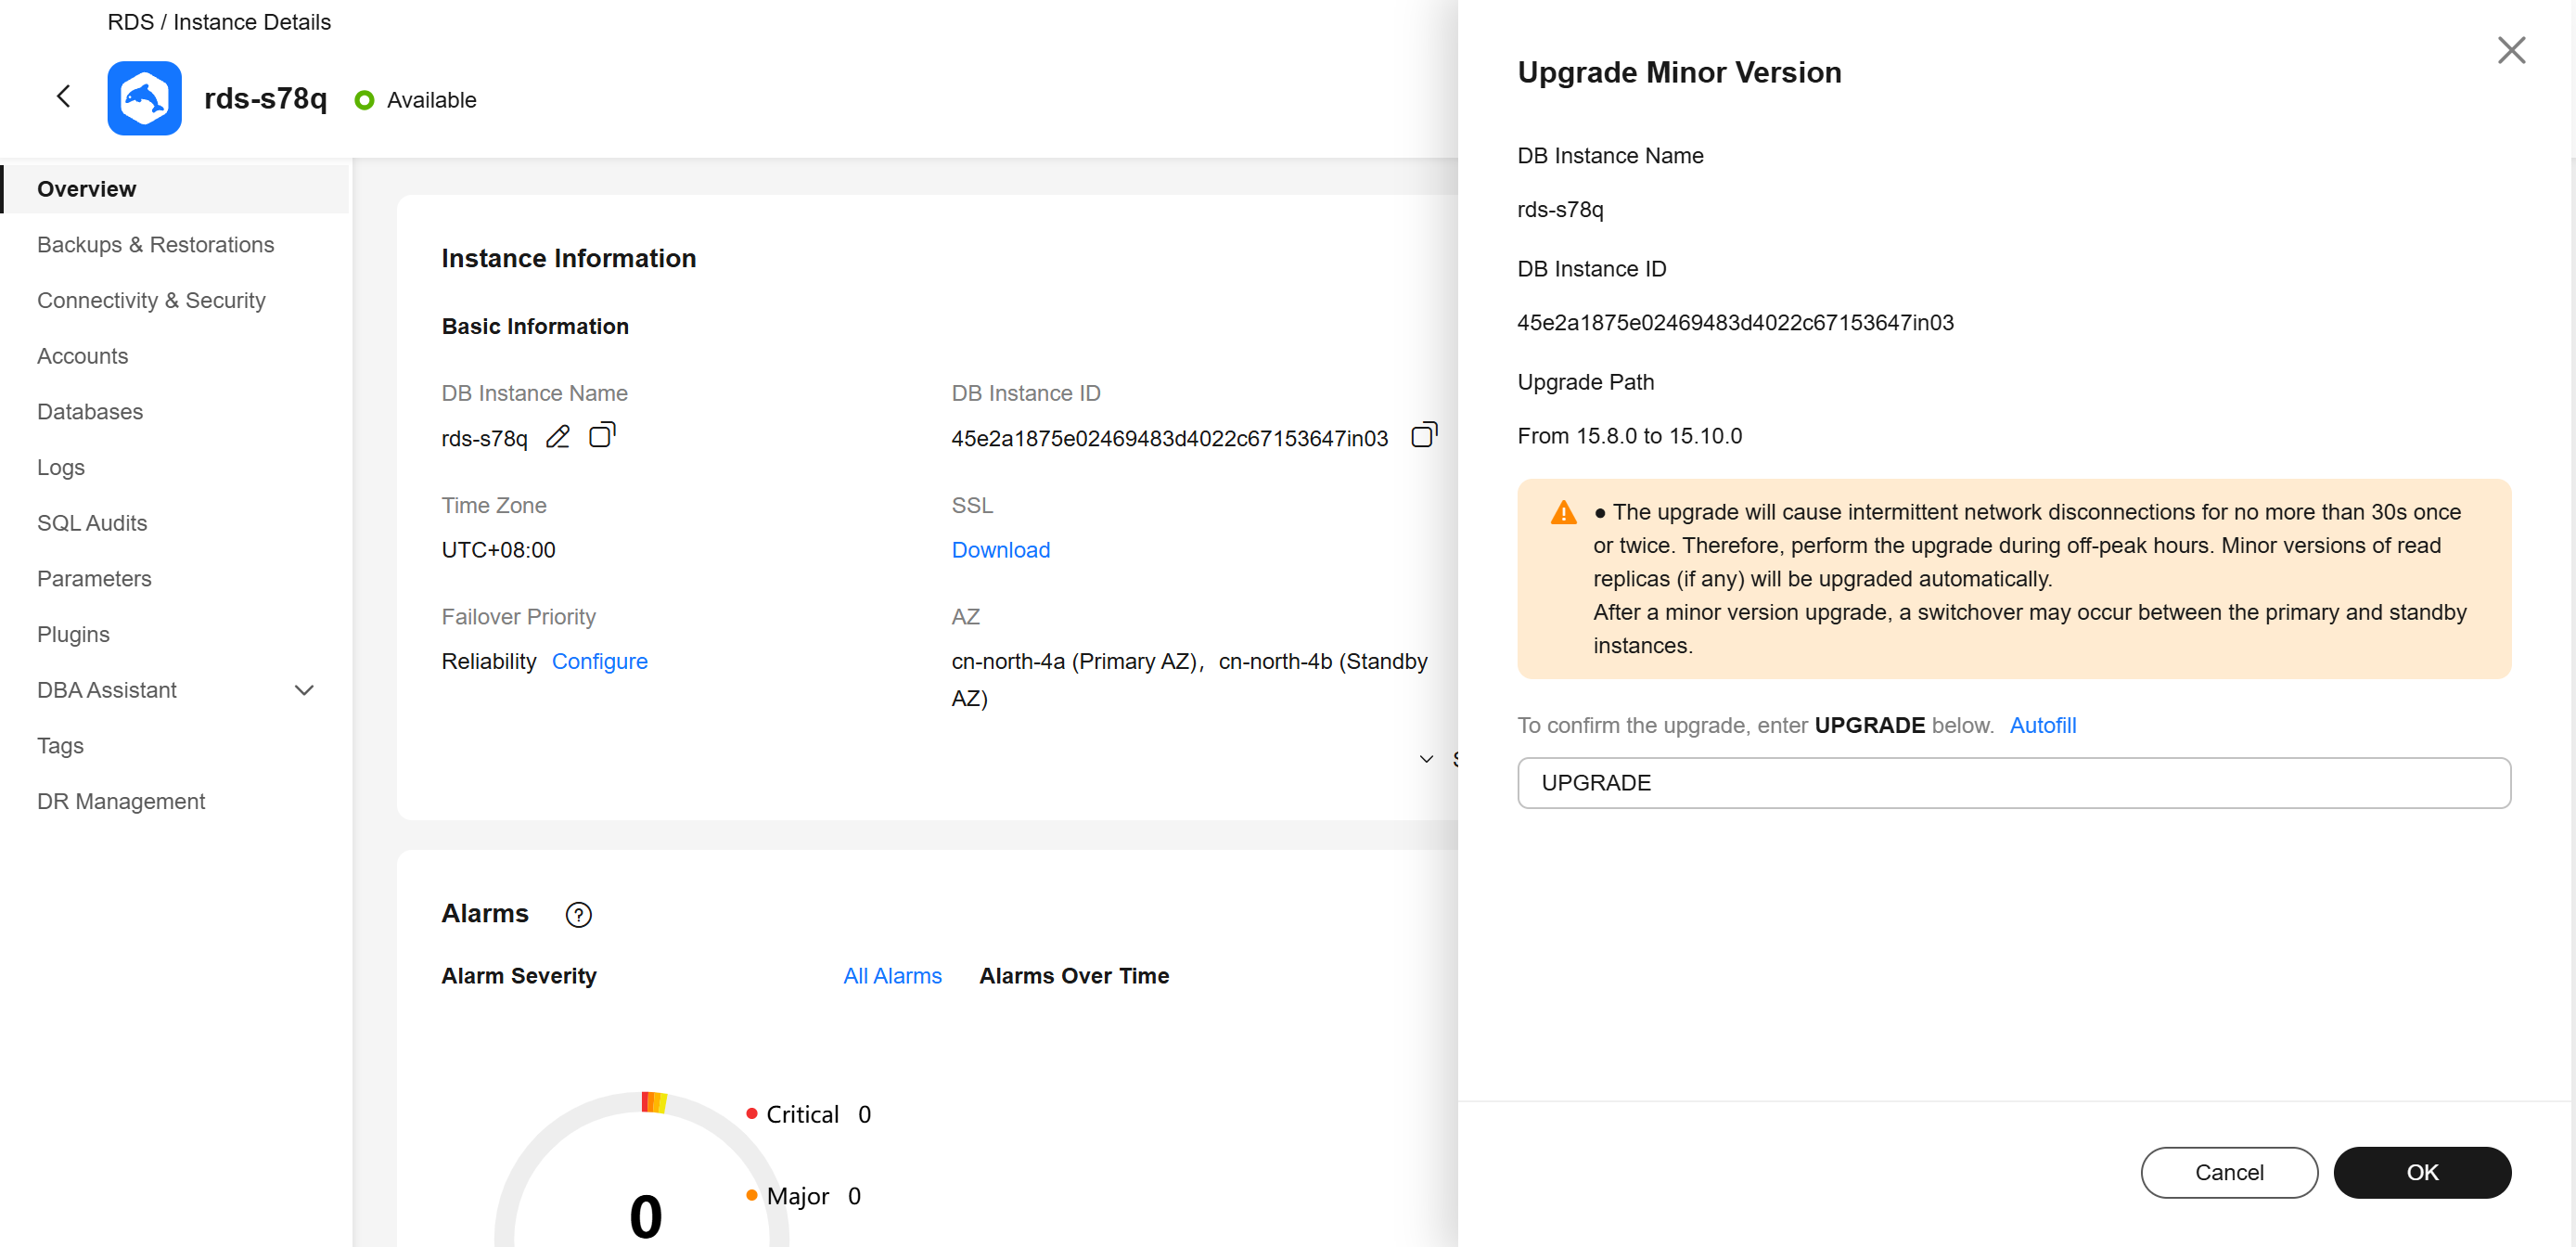This screenshot has height=1247, width=2576.
Task: Click the 'cn-north-4a (Primary AZ)' value
Action: pyautogui.click(x=1075, y=661)
